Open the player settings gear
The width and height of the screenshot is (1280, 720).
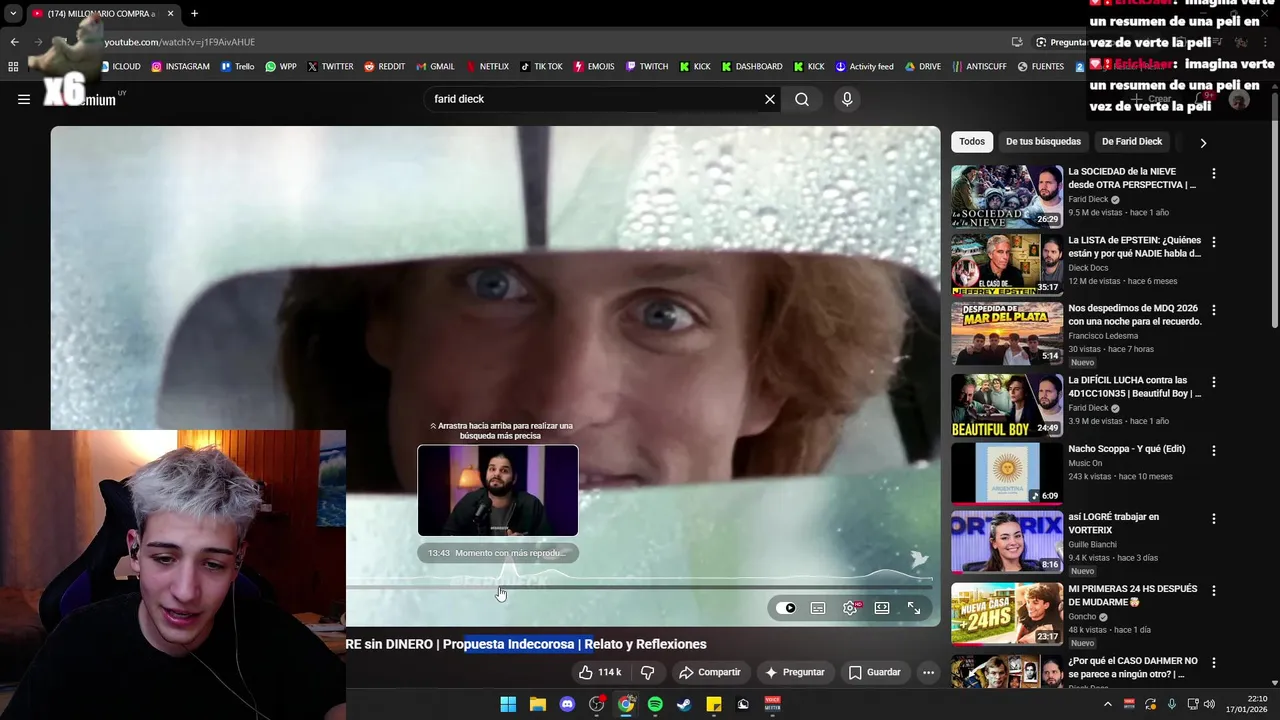coord(850,608)
